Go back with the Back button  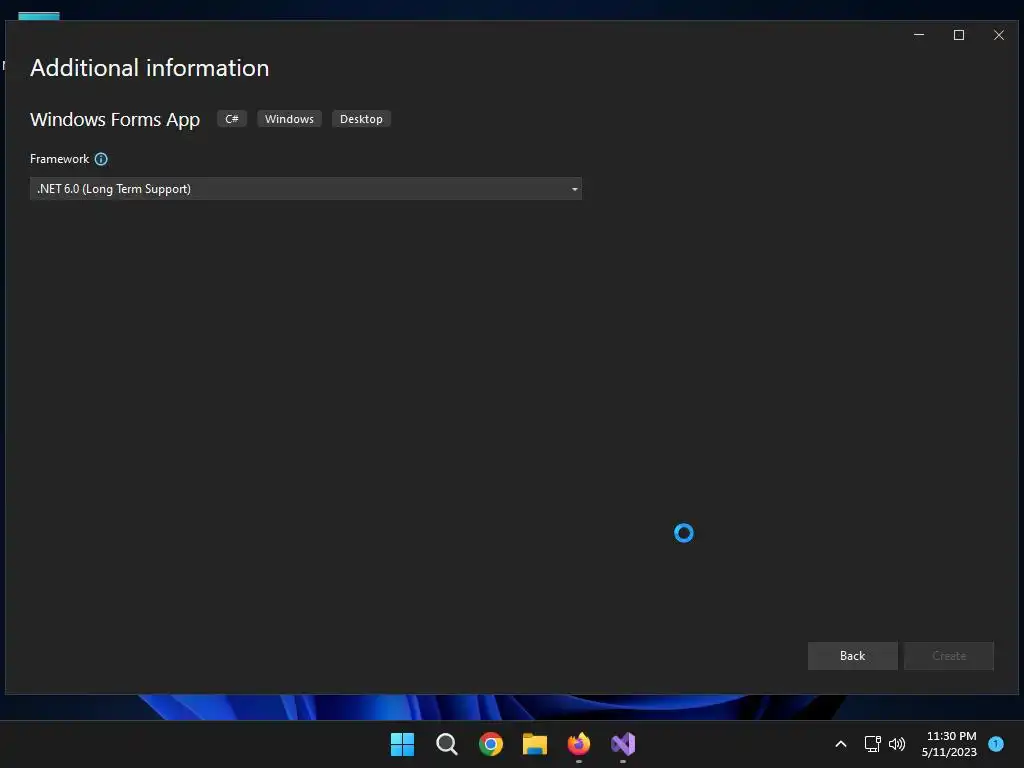click(852, 656)
